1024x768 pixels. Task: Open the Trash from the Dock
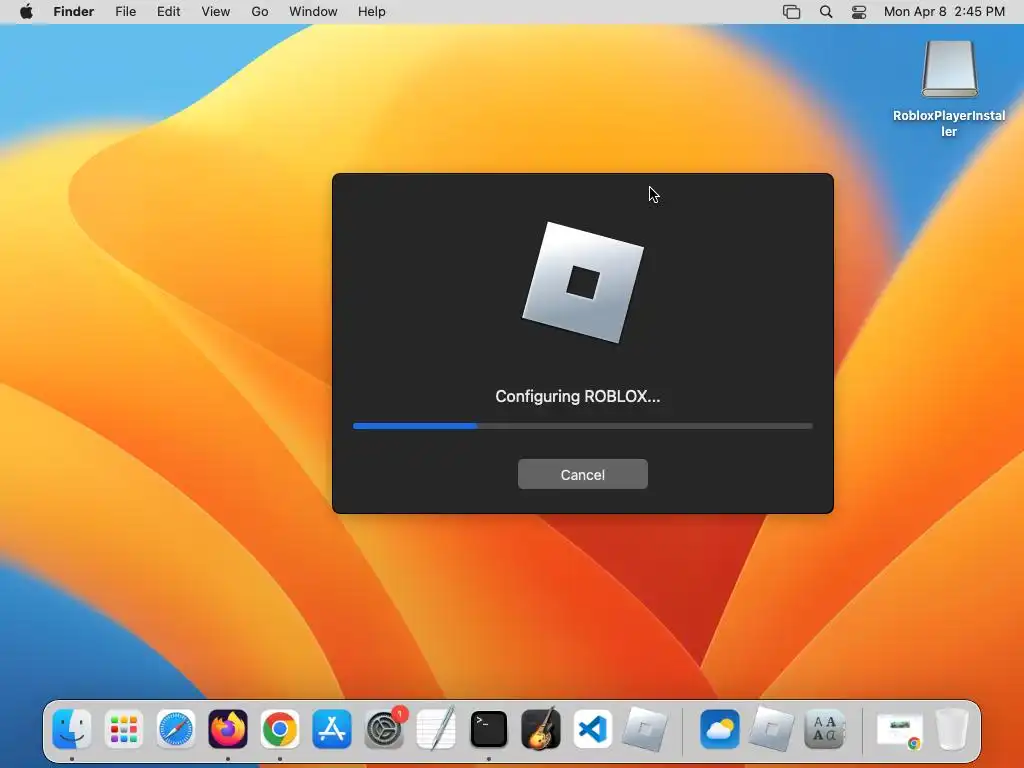(x=952, y=729)
